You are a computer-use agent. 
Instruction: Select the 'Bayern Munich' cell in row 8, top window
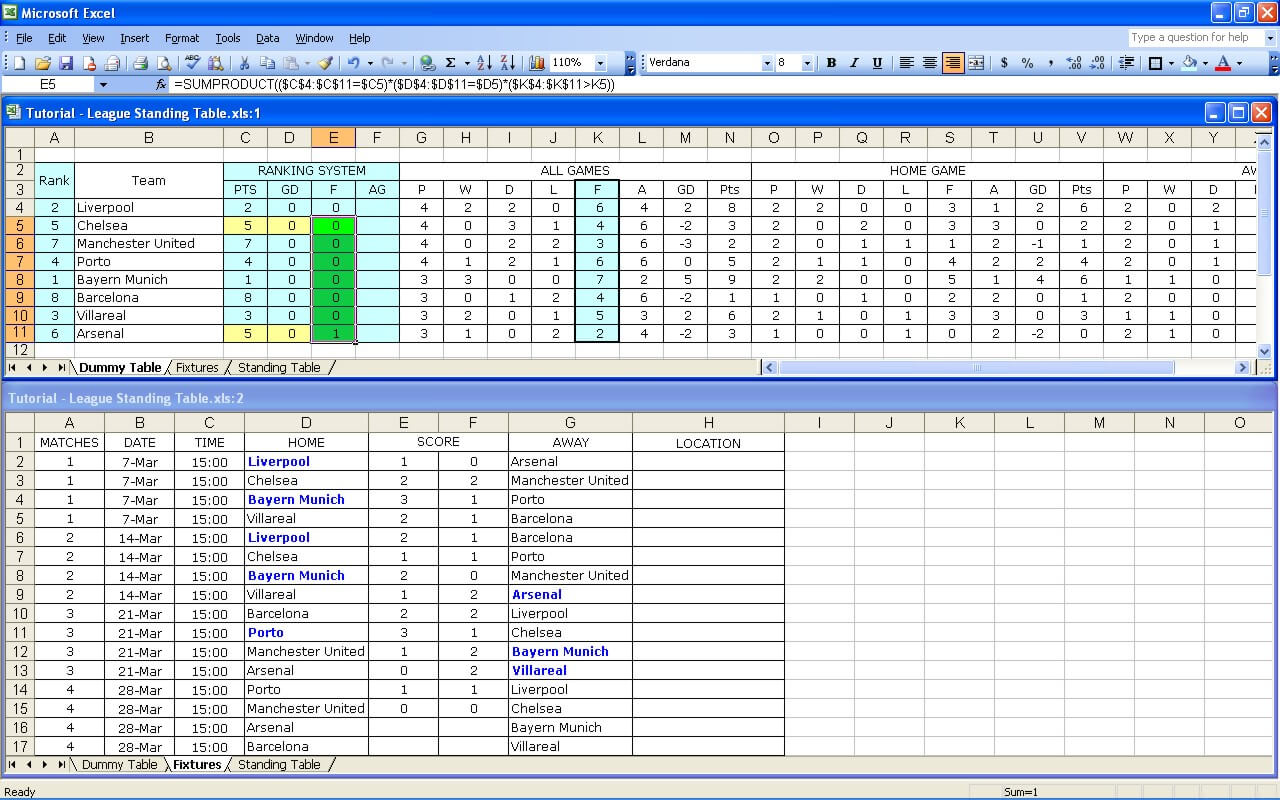(x=148, y=279)
